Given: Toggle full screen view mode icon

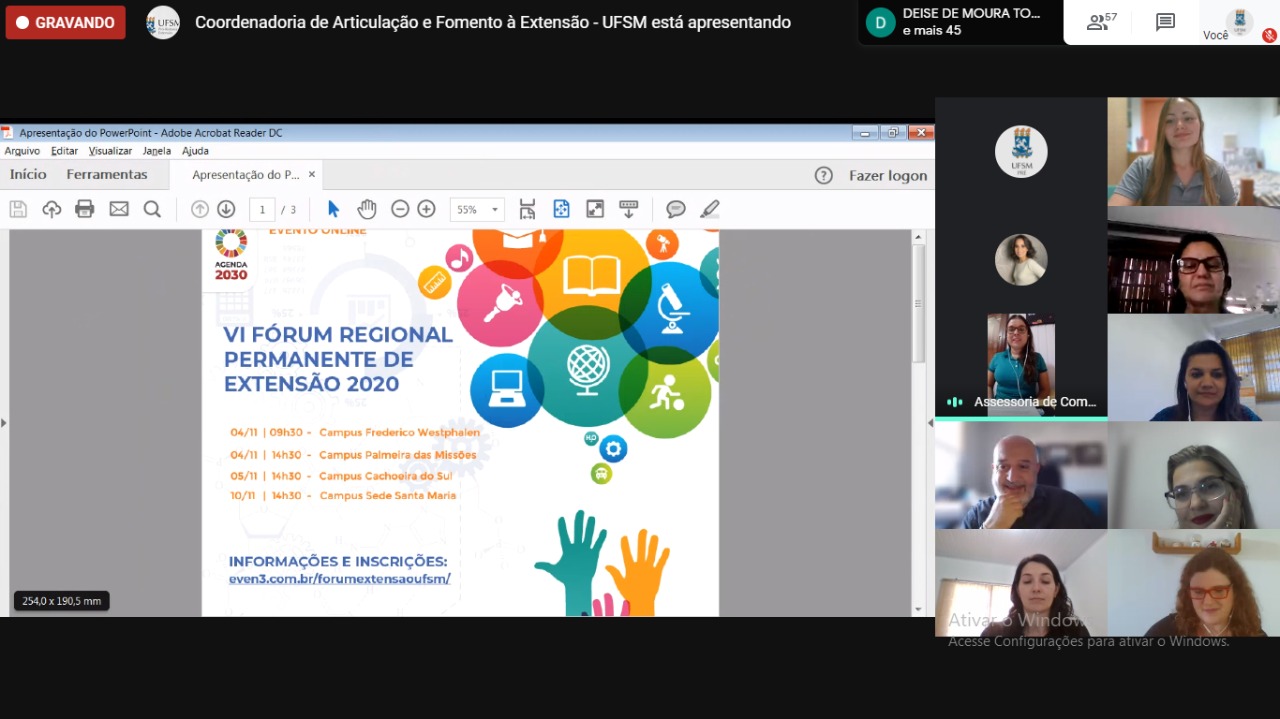Looking at the screenshot, I should tap(595, 209).
